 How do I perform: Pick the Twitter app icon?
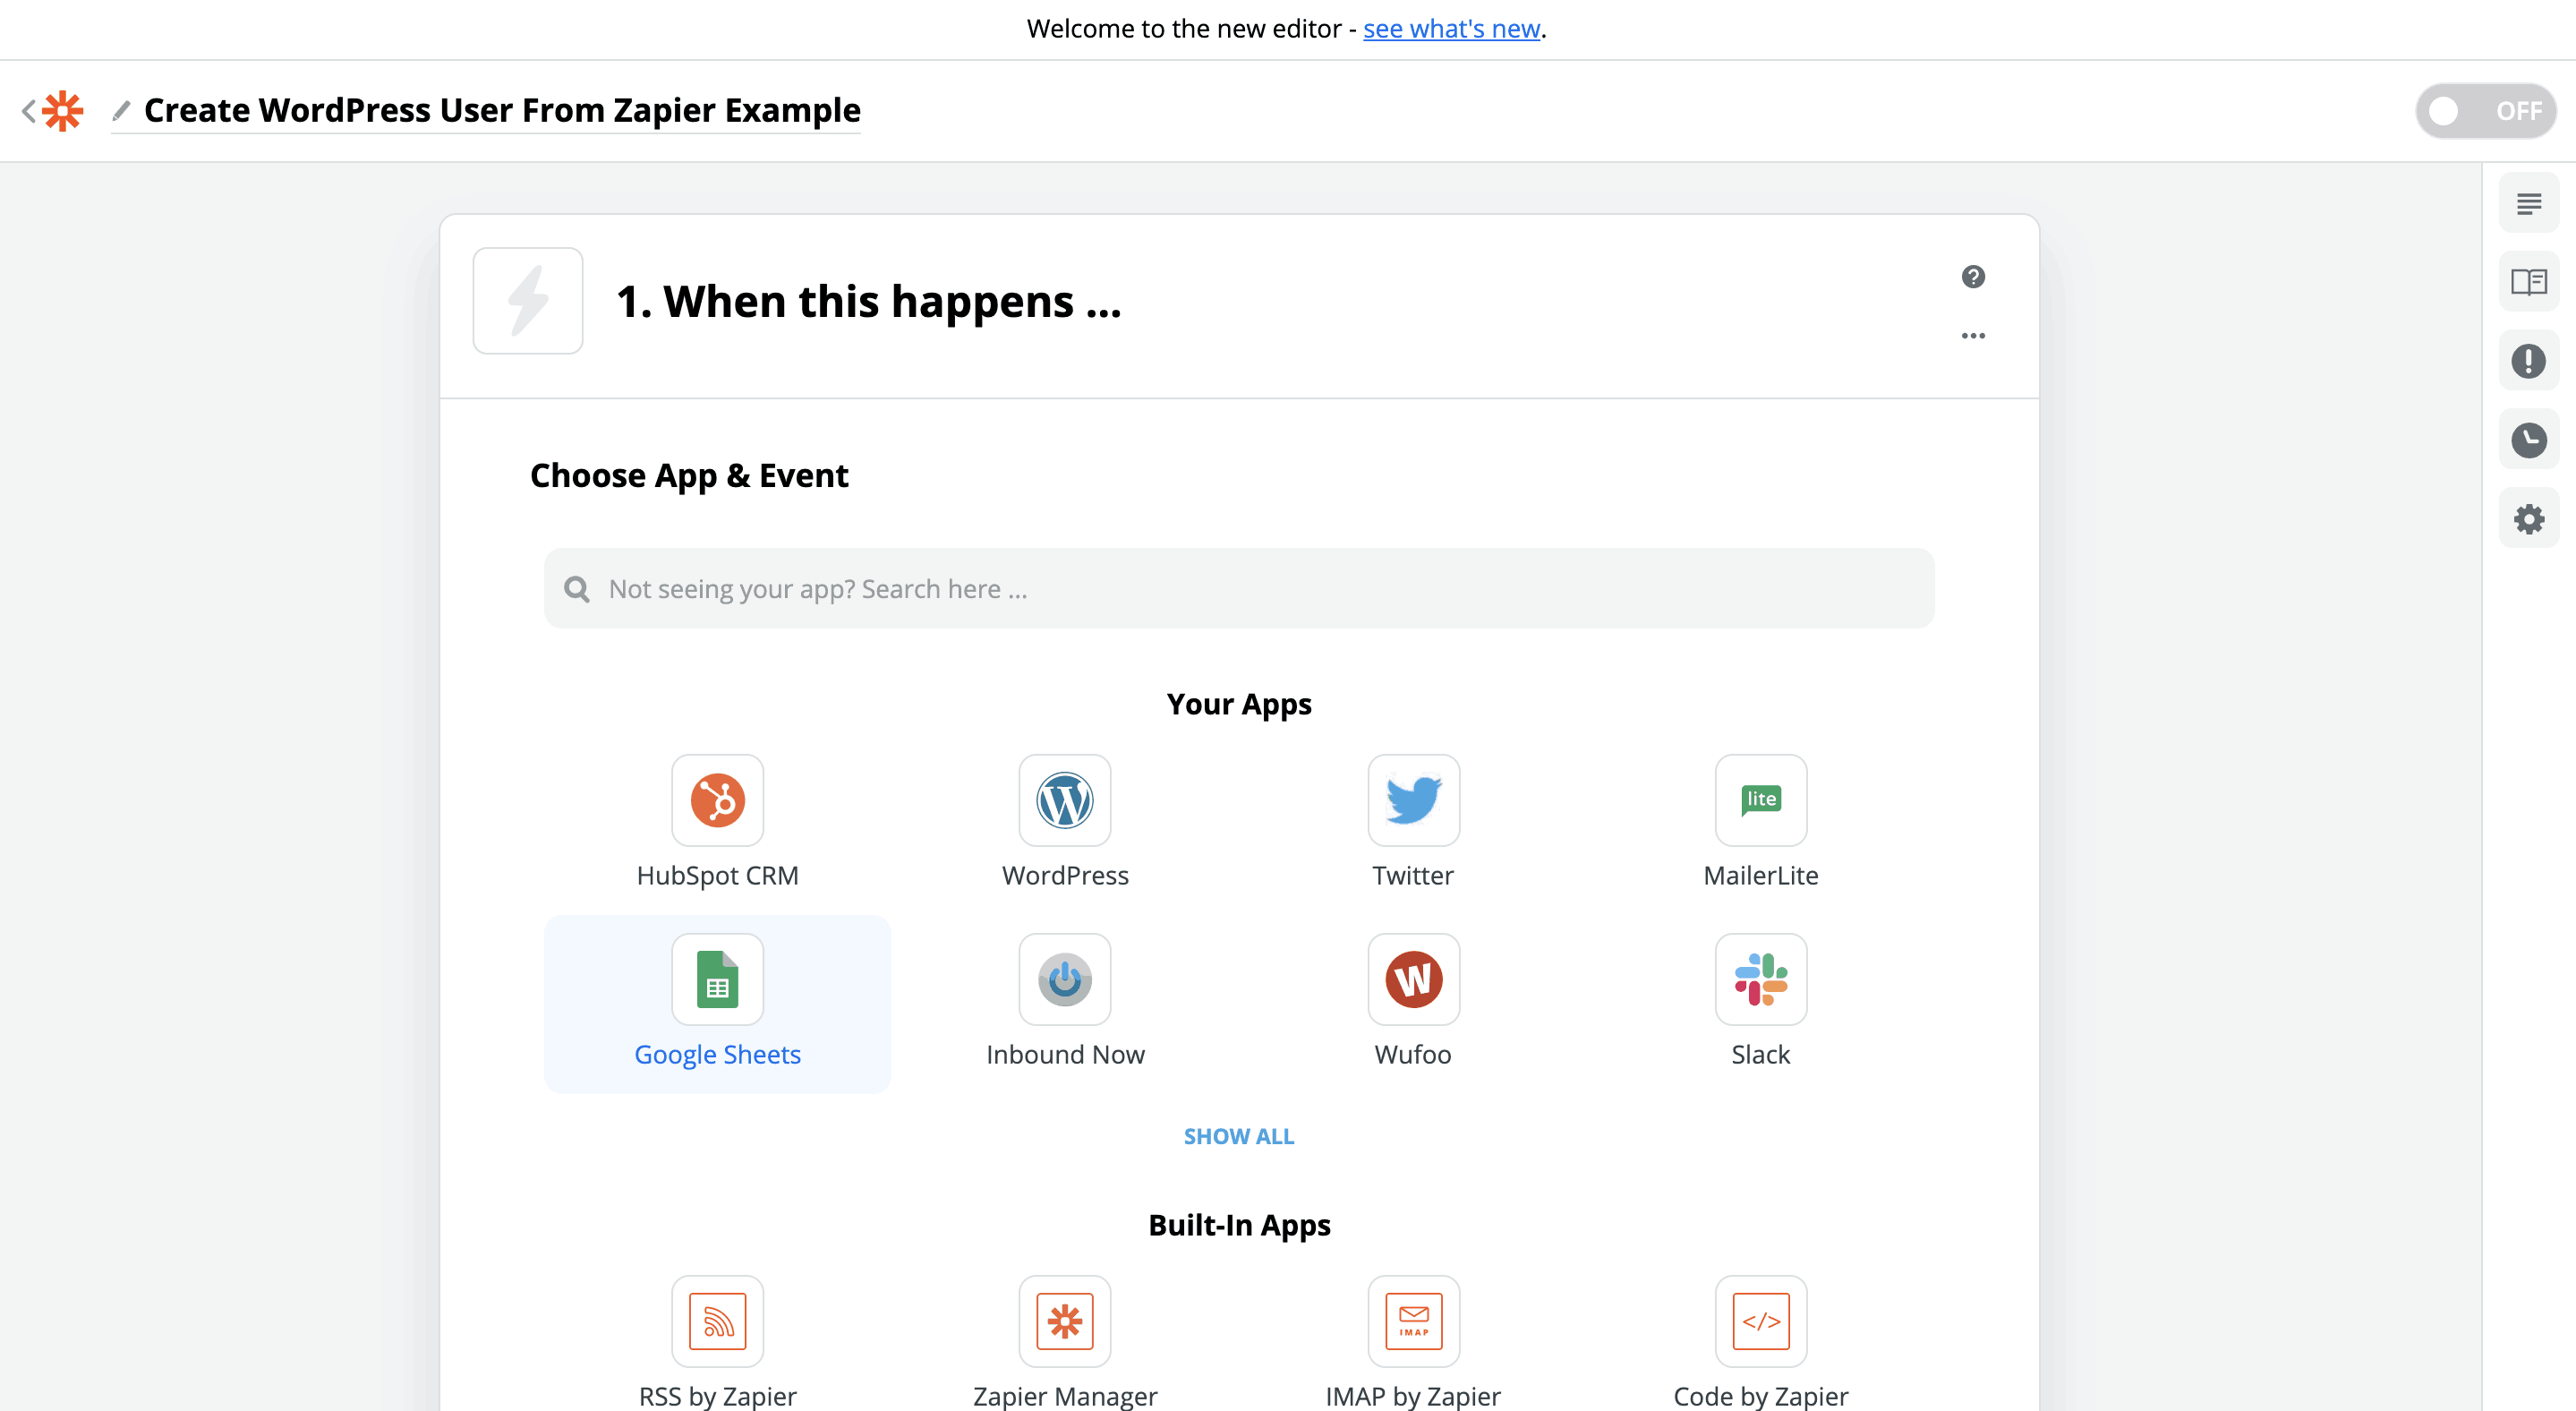click(x=1413, y=799)
